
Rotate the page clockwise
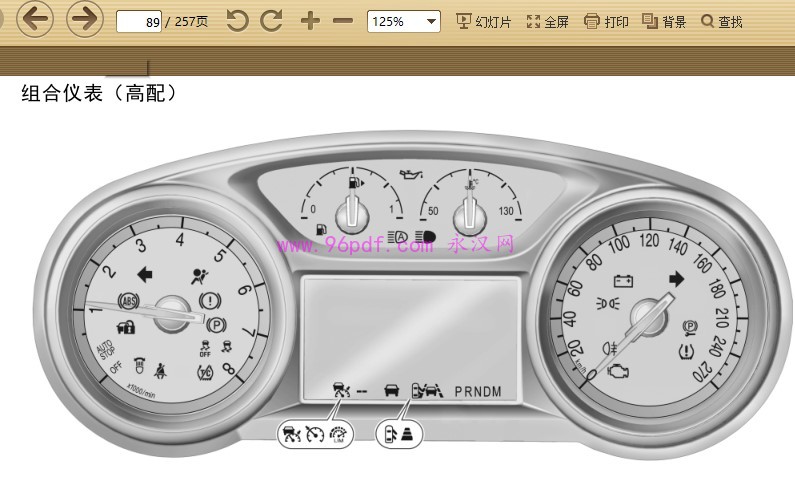pyautogui.click(x=271, y=21)
